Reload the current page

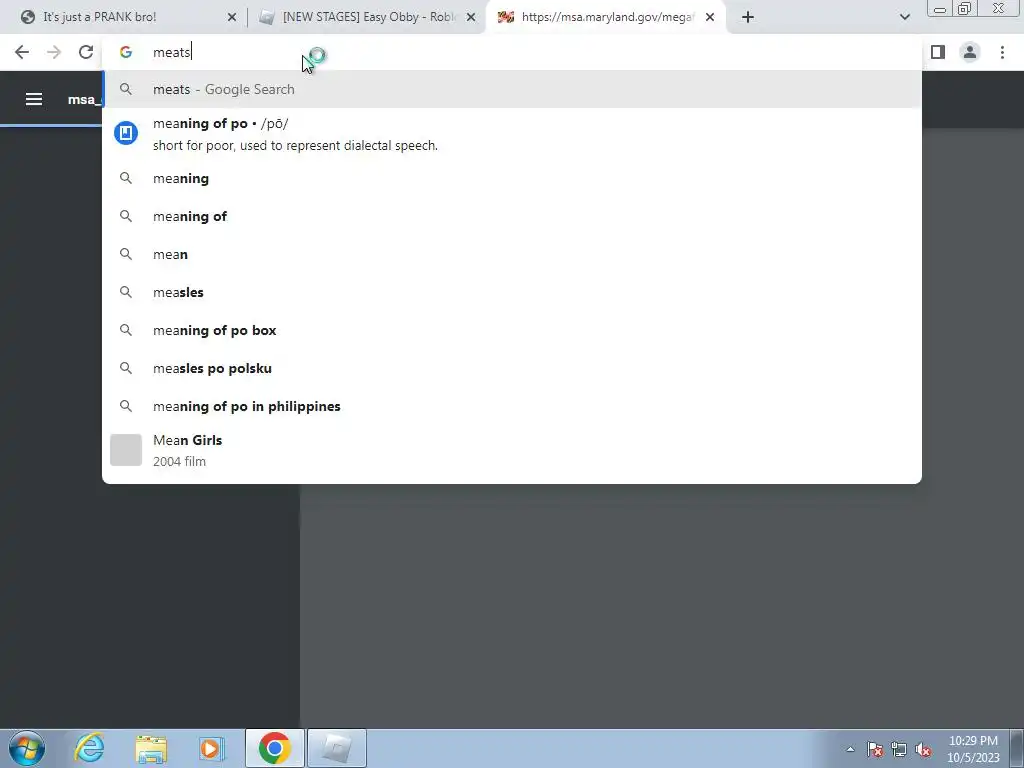86,52
